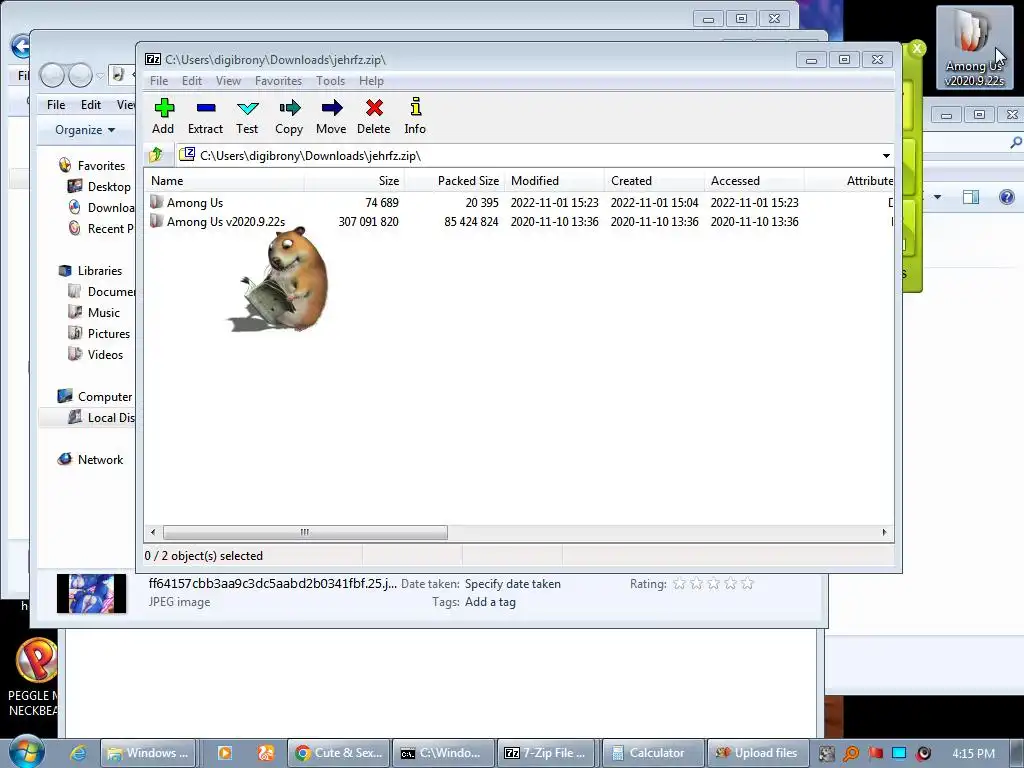1024x768 pixels.
Task: Select the Among Us folder row
Action: (519, 202)
